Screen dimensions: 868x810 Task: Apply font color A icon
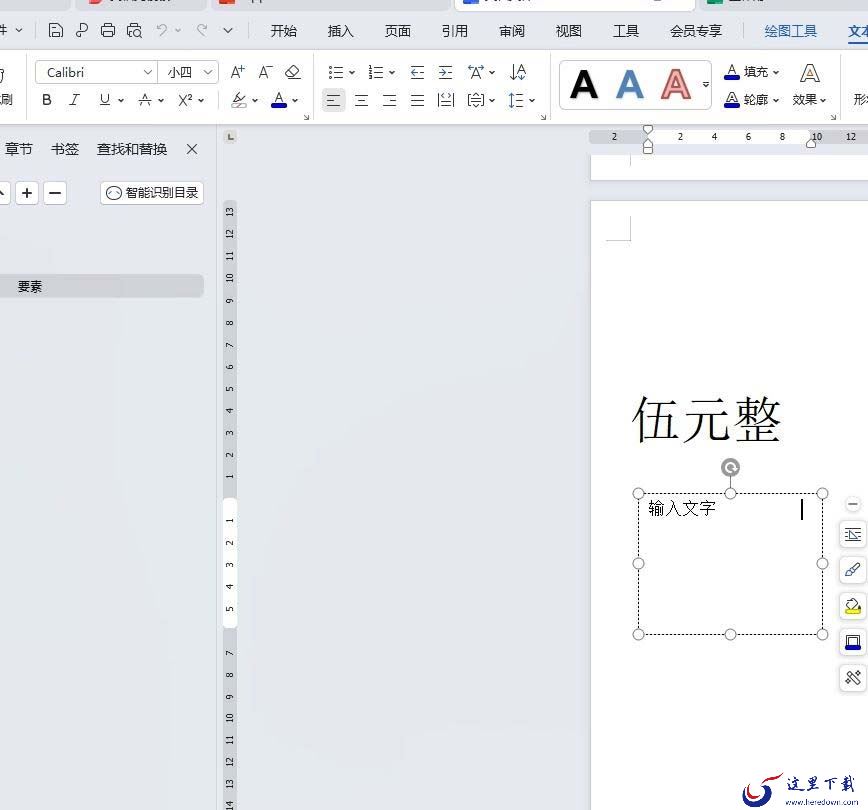pyautogui.click(x=279, y=100)
